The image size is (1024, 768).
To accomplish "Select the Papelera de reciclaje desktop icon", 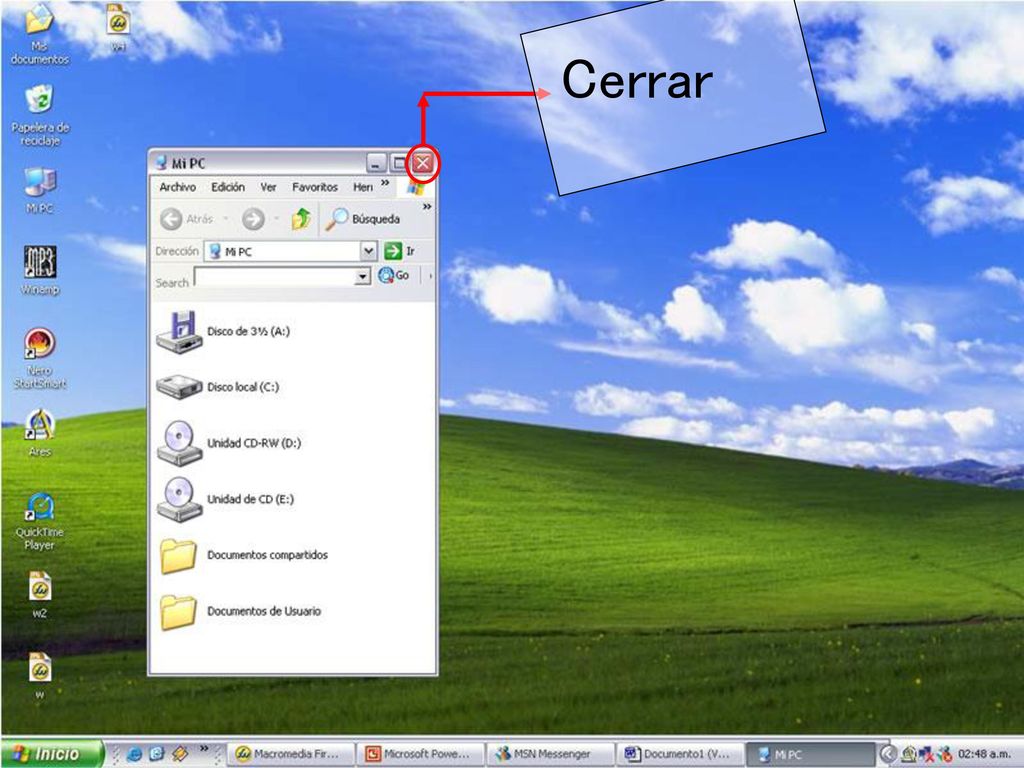I will pos(40,115).
